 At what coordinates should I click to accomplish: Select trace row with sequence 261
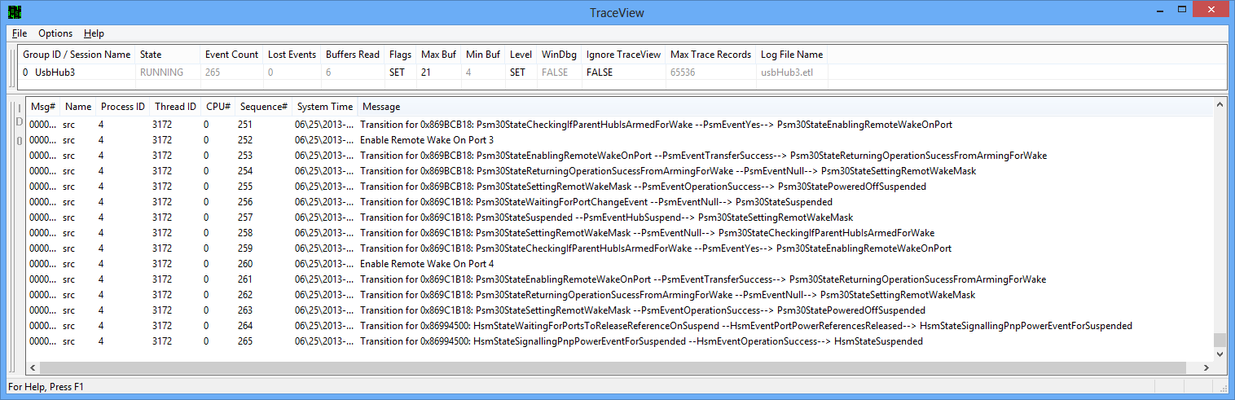click(619, 280)
